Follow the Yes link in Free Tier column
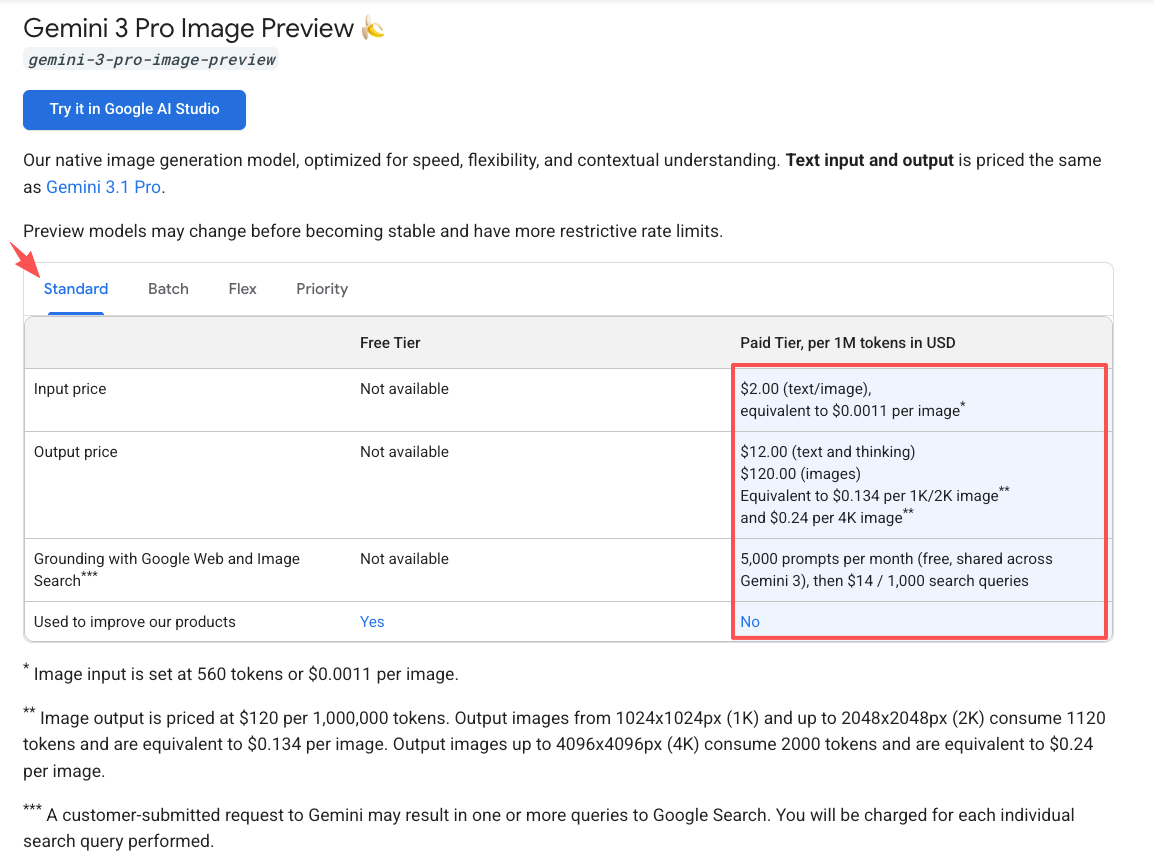The height and width of the screenshot is (860, 1154). pos(372,622)
